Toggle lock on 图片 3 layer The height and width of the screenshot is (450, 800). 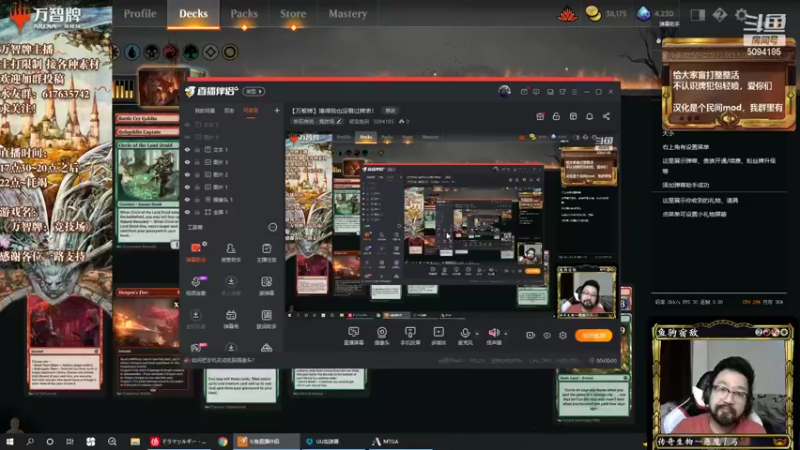pos(197,162)
